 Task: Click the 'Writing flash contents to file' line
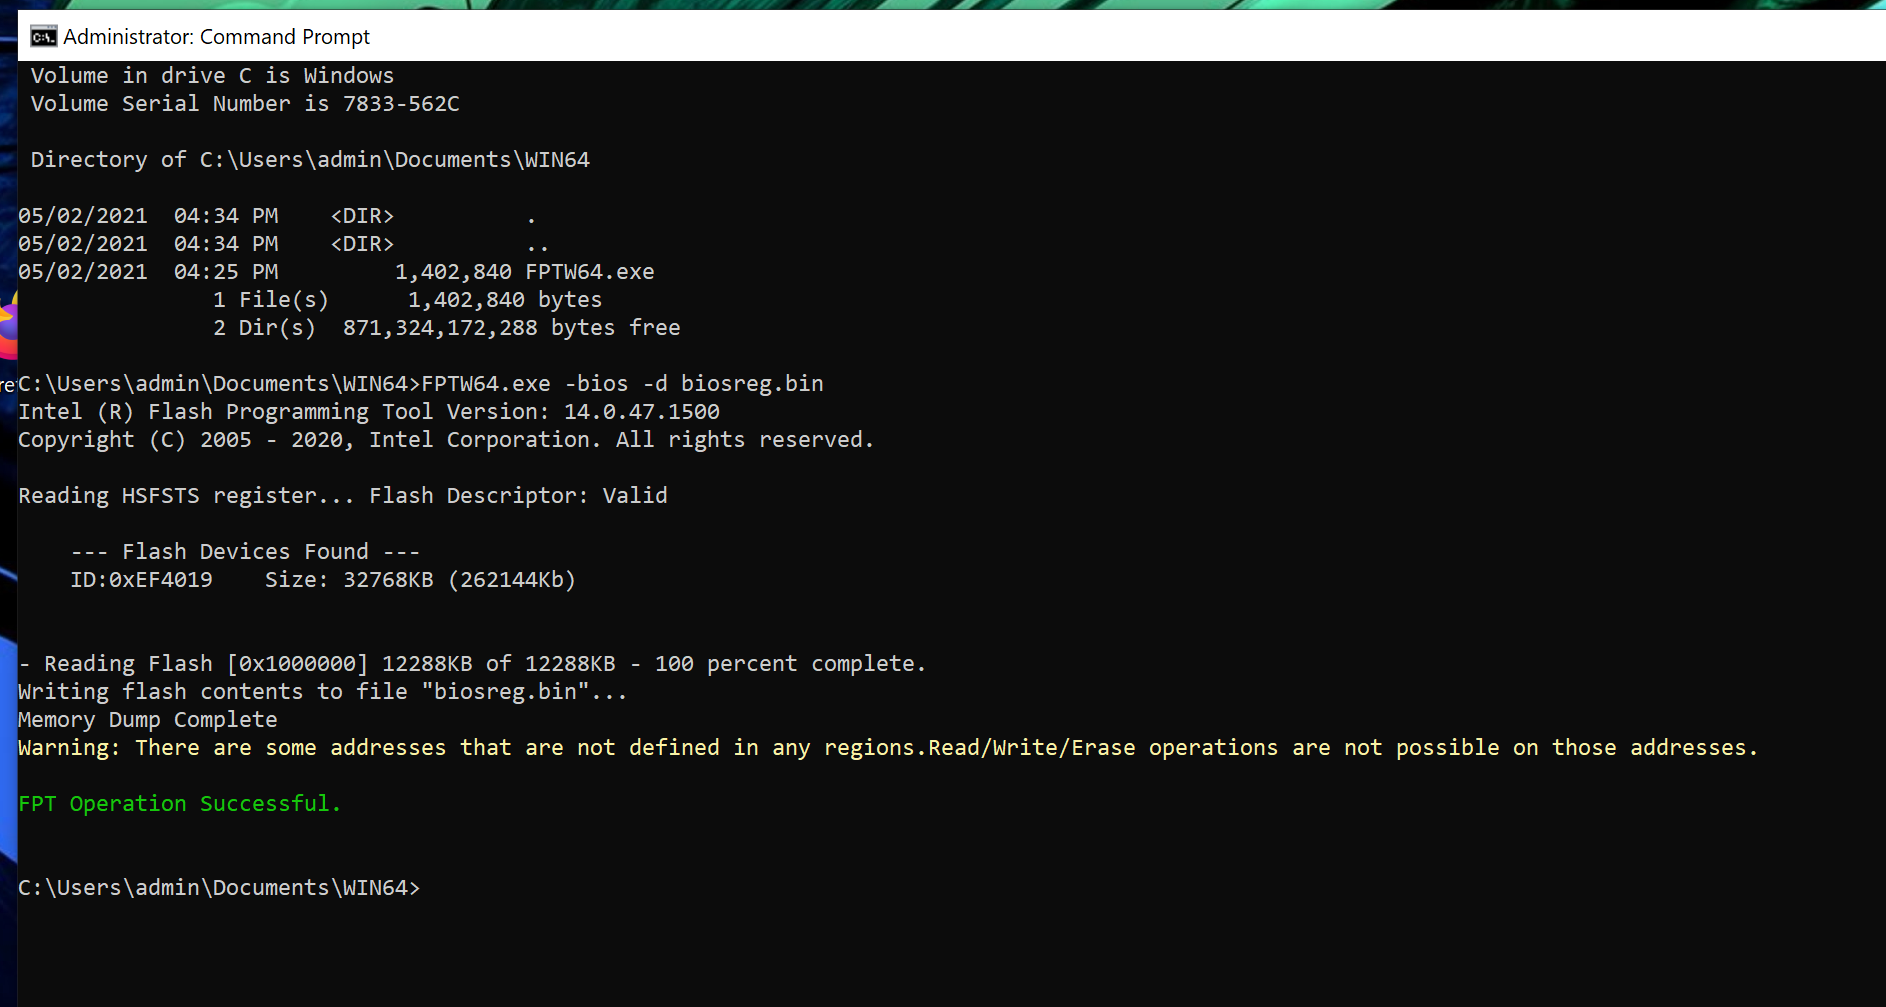tap(322, 692)
